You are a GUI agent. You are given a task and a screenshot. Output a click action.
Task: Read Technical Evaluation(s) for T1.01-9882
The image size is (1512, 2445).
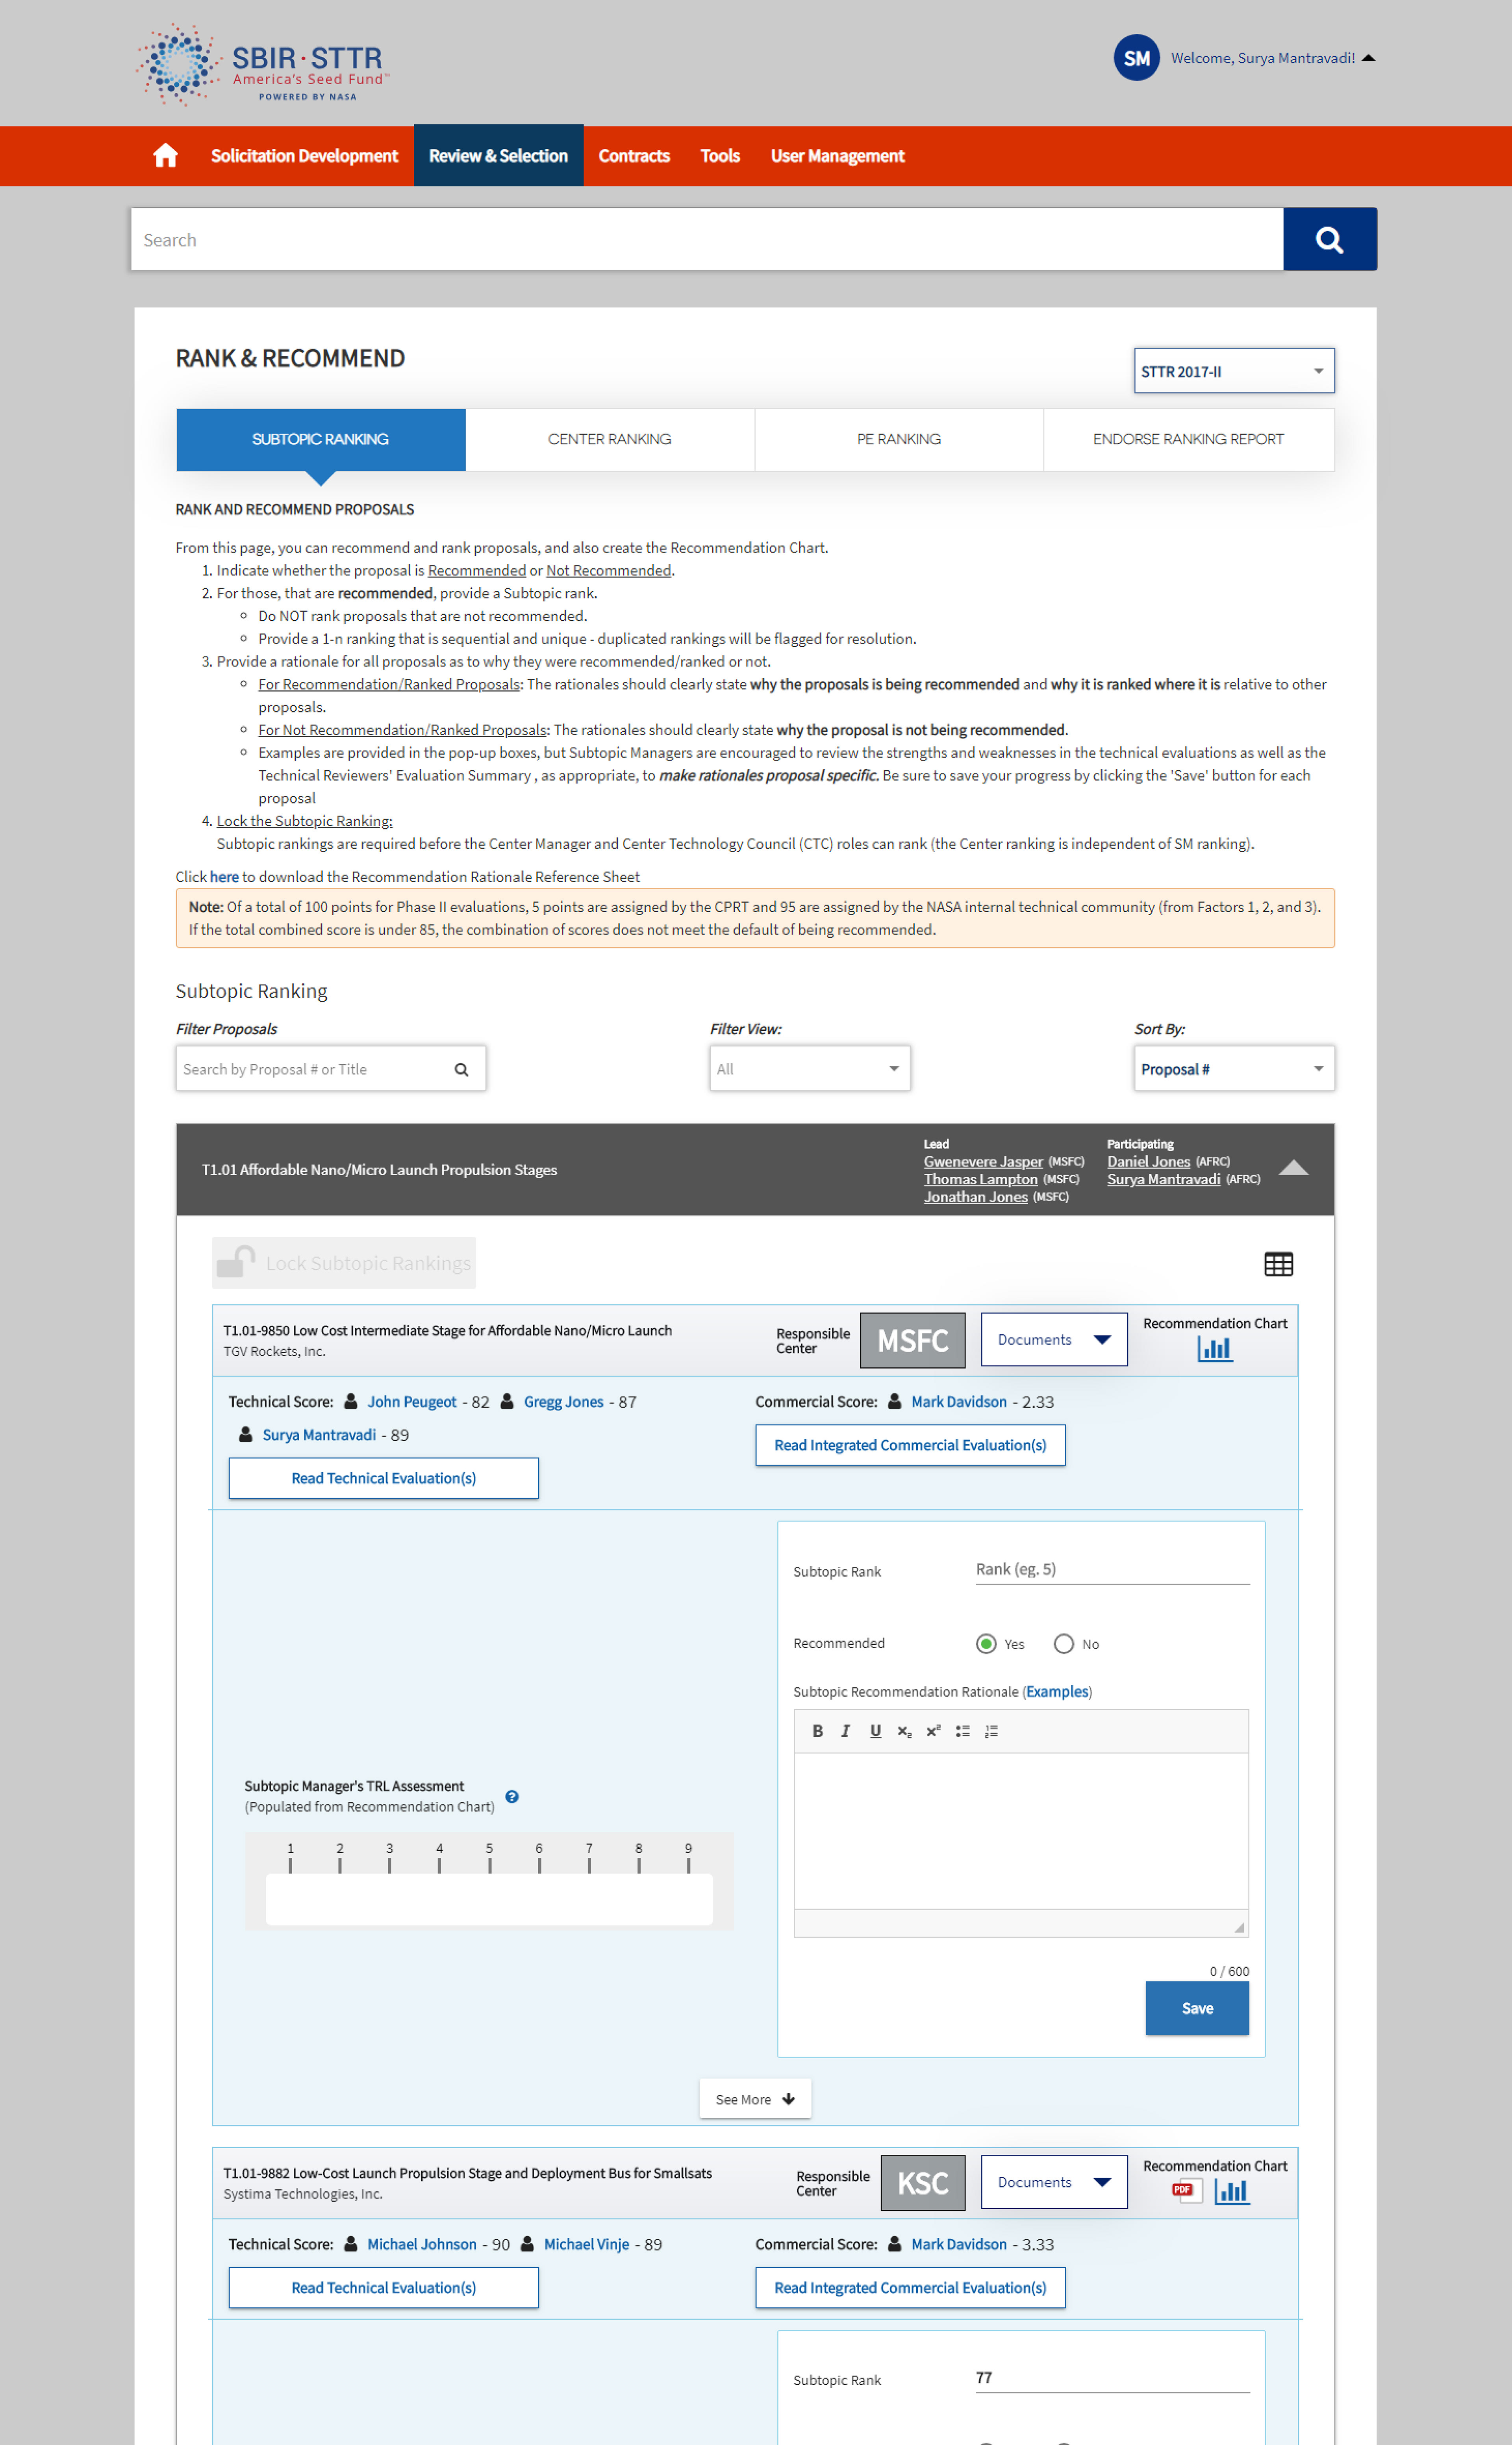point(383,2288)
